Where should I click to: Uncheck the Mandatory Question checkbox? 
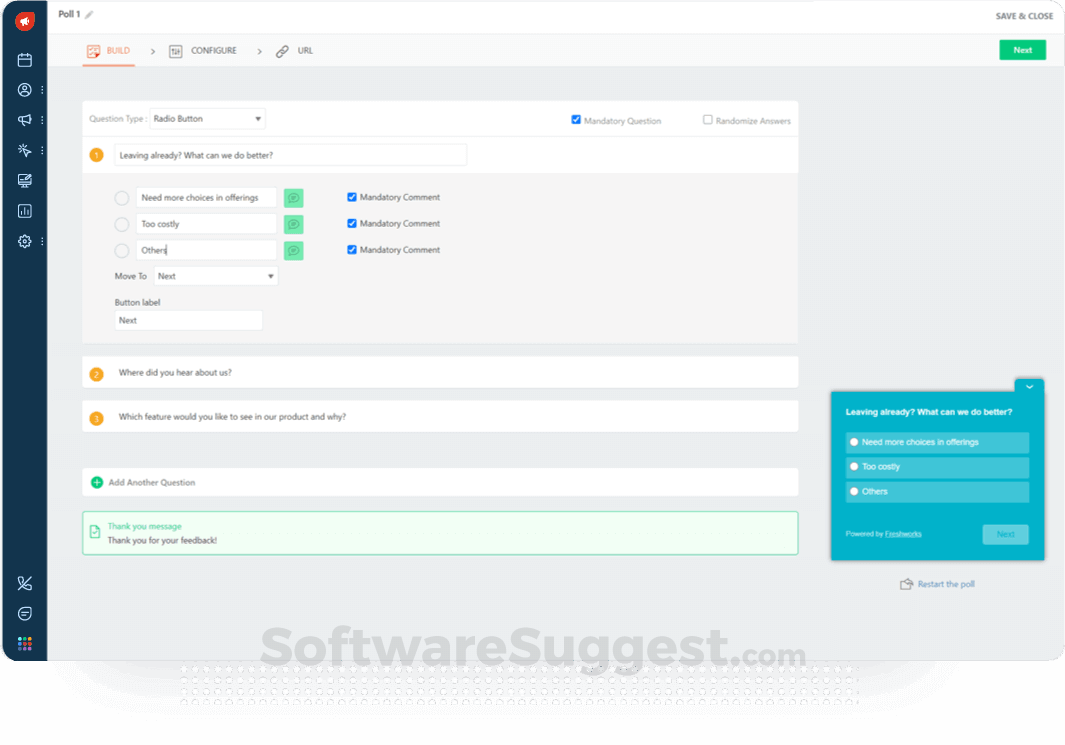576,120
